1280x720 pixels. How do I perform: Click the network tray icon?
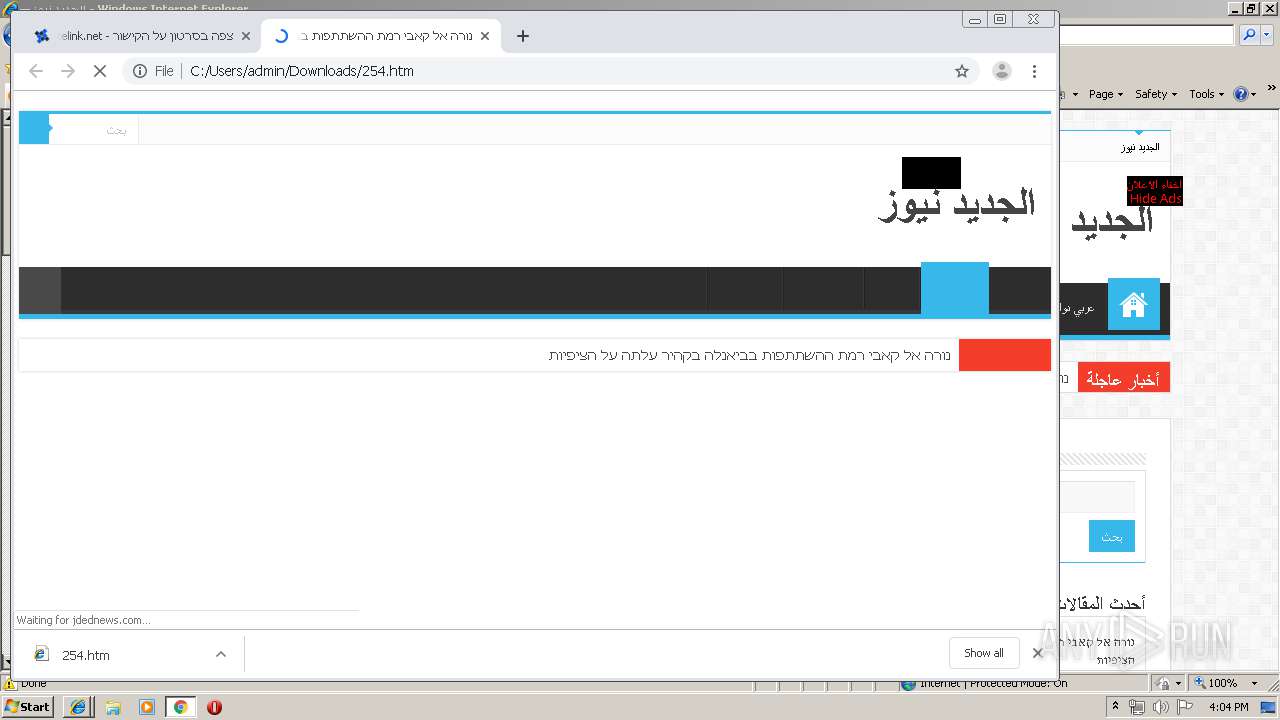click(1137, 707)
